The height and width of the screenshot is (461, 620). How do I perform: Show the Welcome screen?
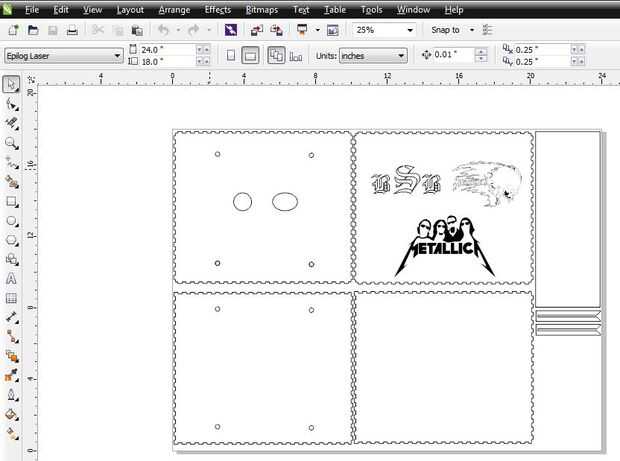[333, 30]
